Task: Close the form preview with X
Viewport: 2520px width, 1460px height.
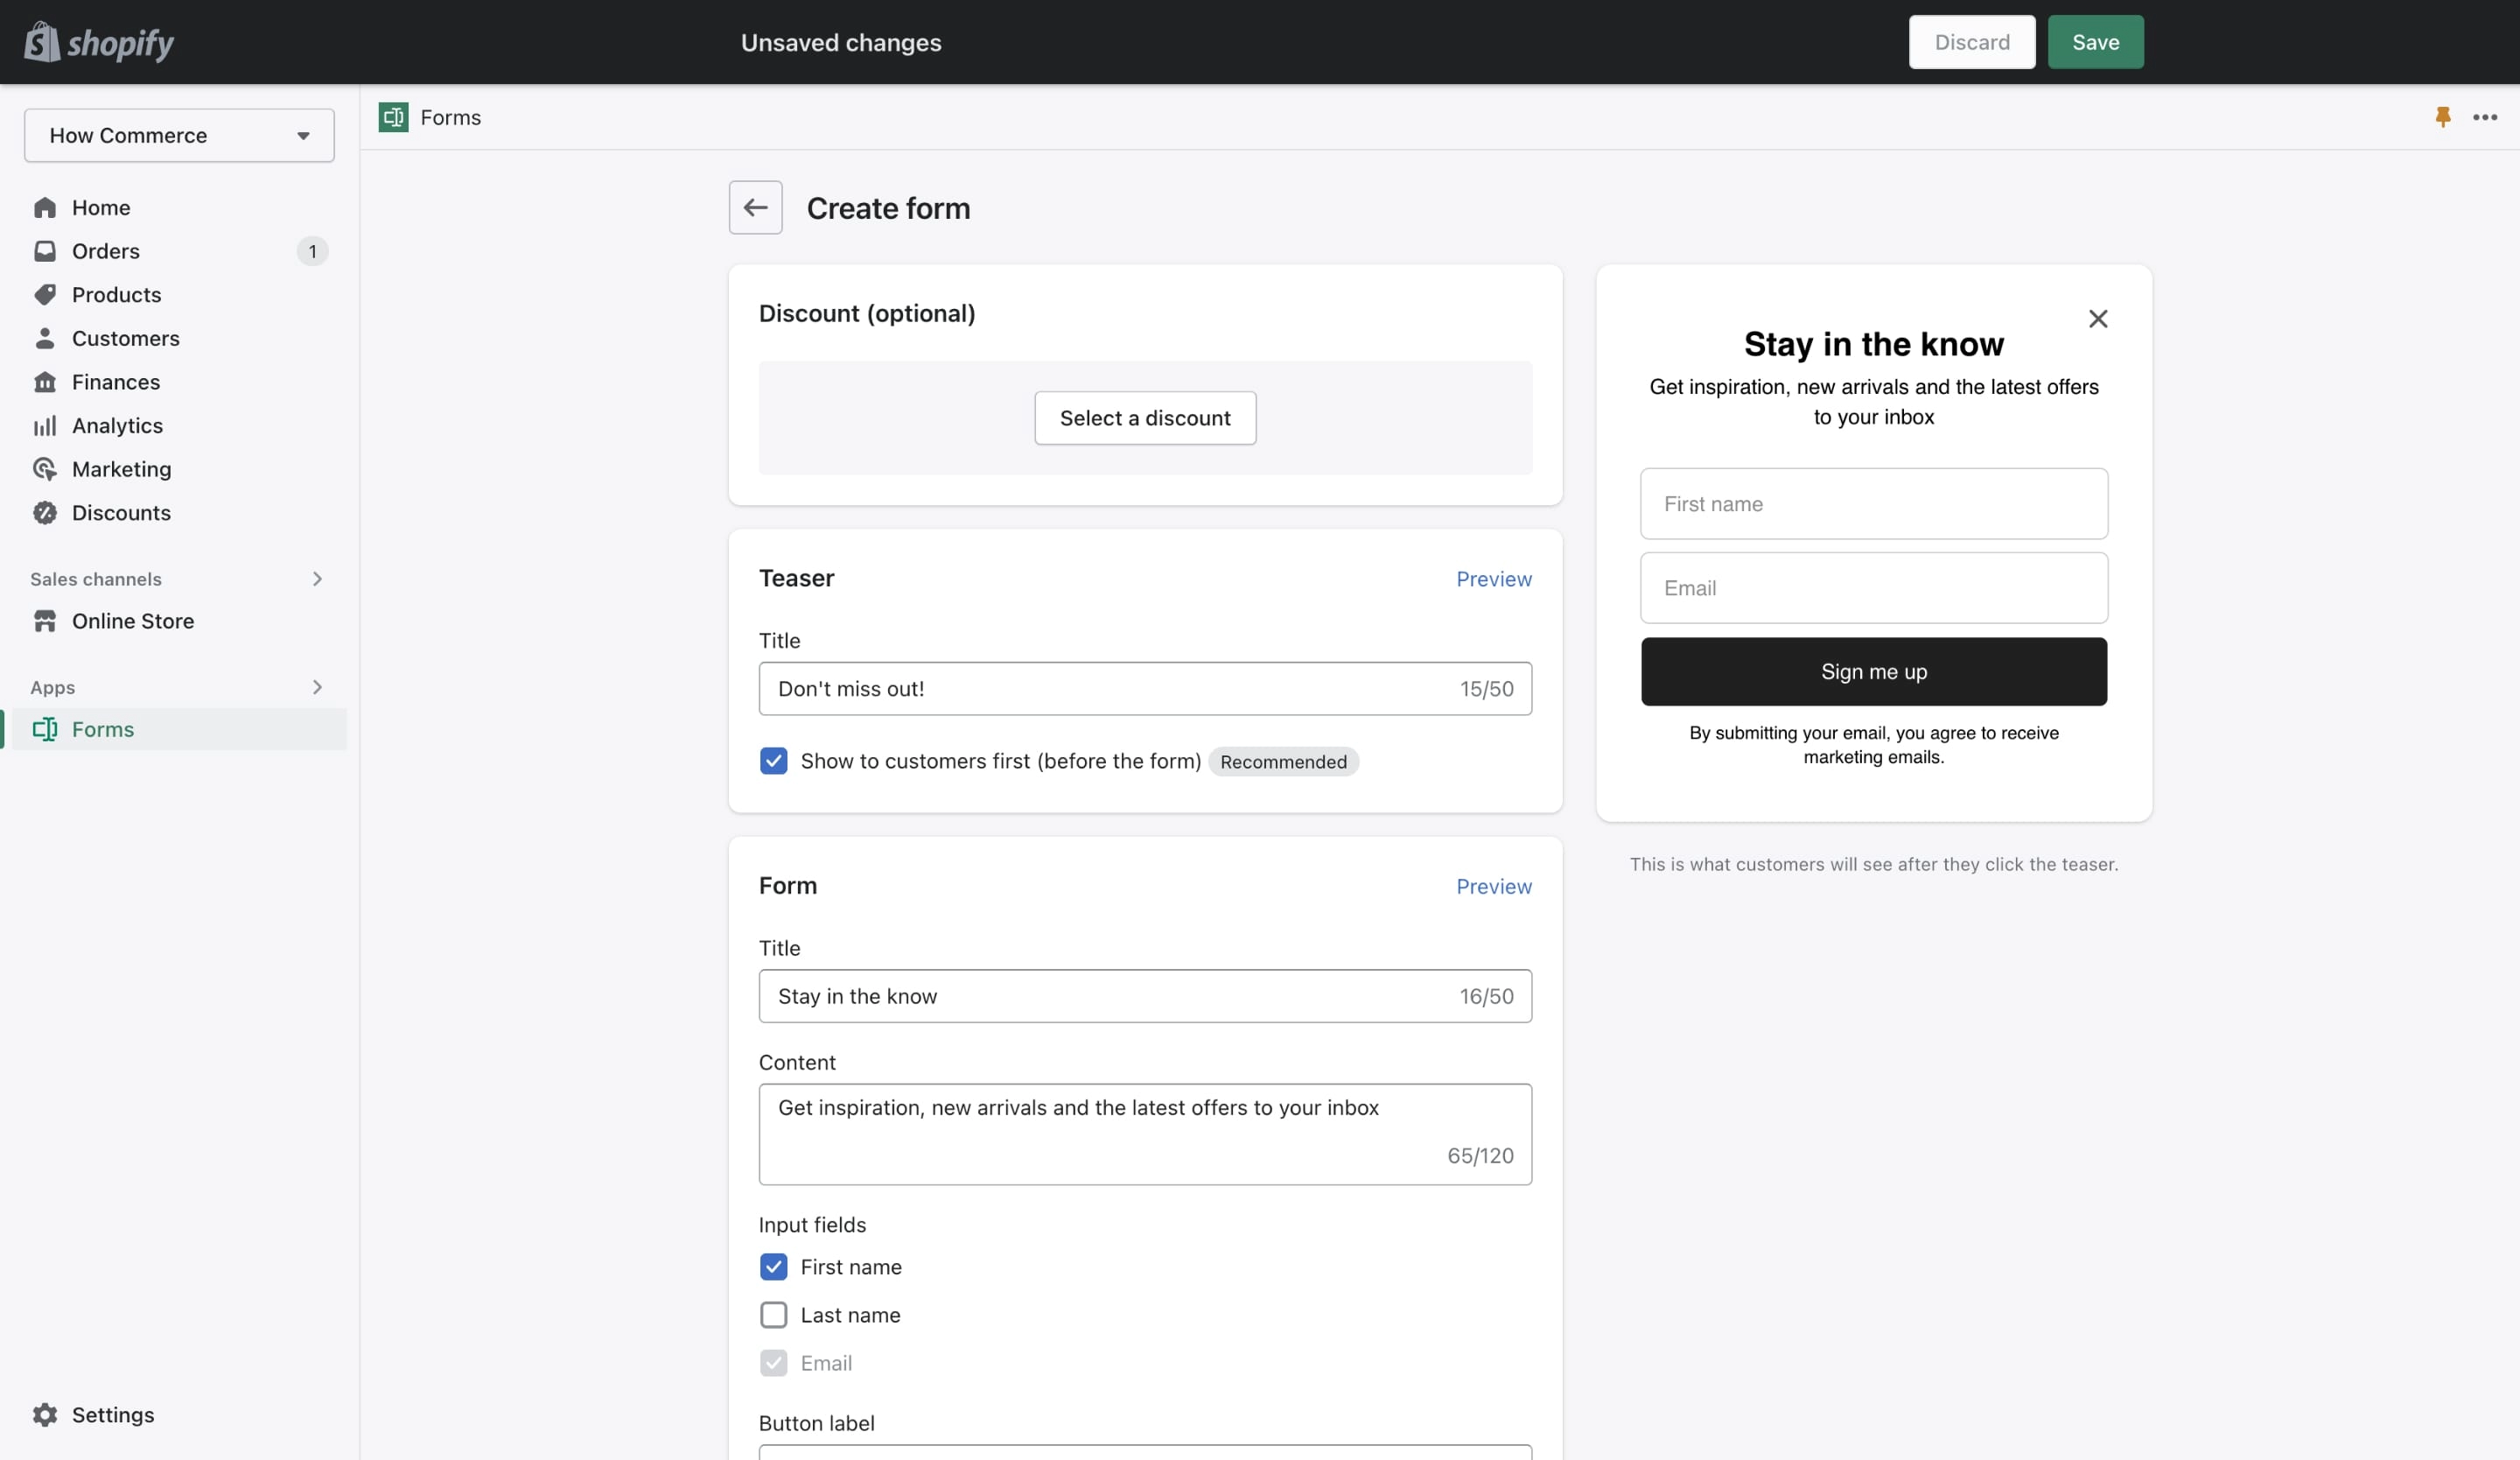Action: [2098, 319]
